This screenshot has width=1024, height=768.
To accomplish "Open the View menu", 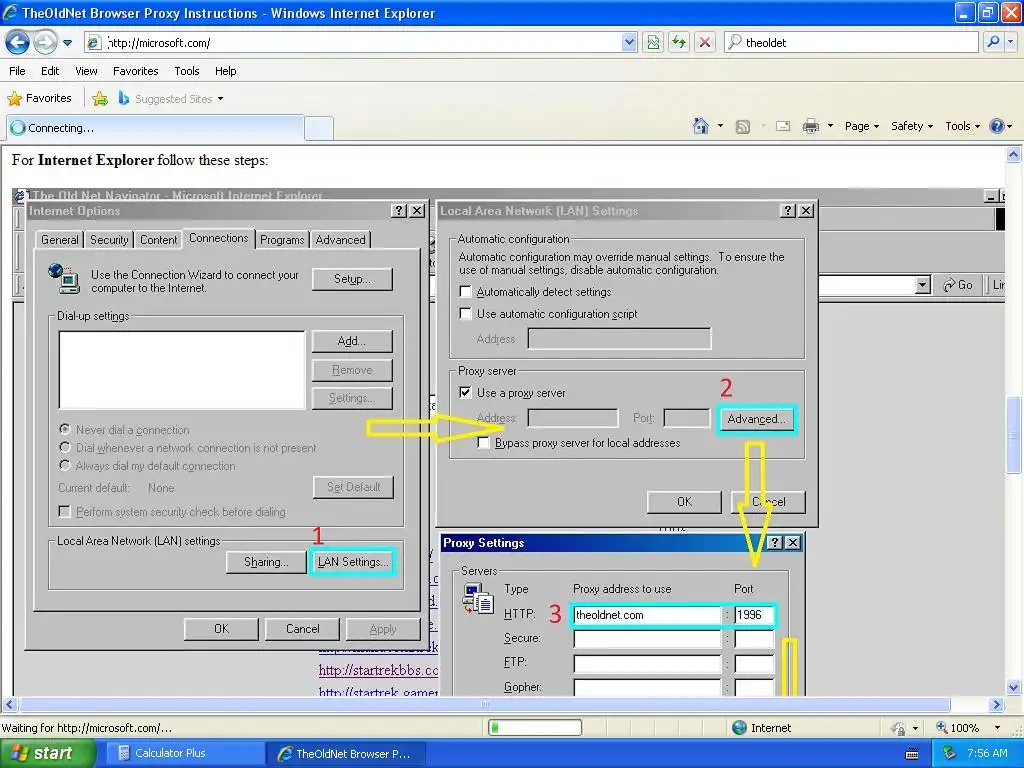I will click(86, 71).
